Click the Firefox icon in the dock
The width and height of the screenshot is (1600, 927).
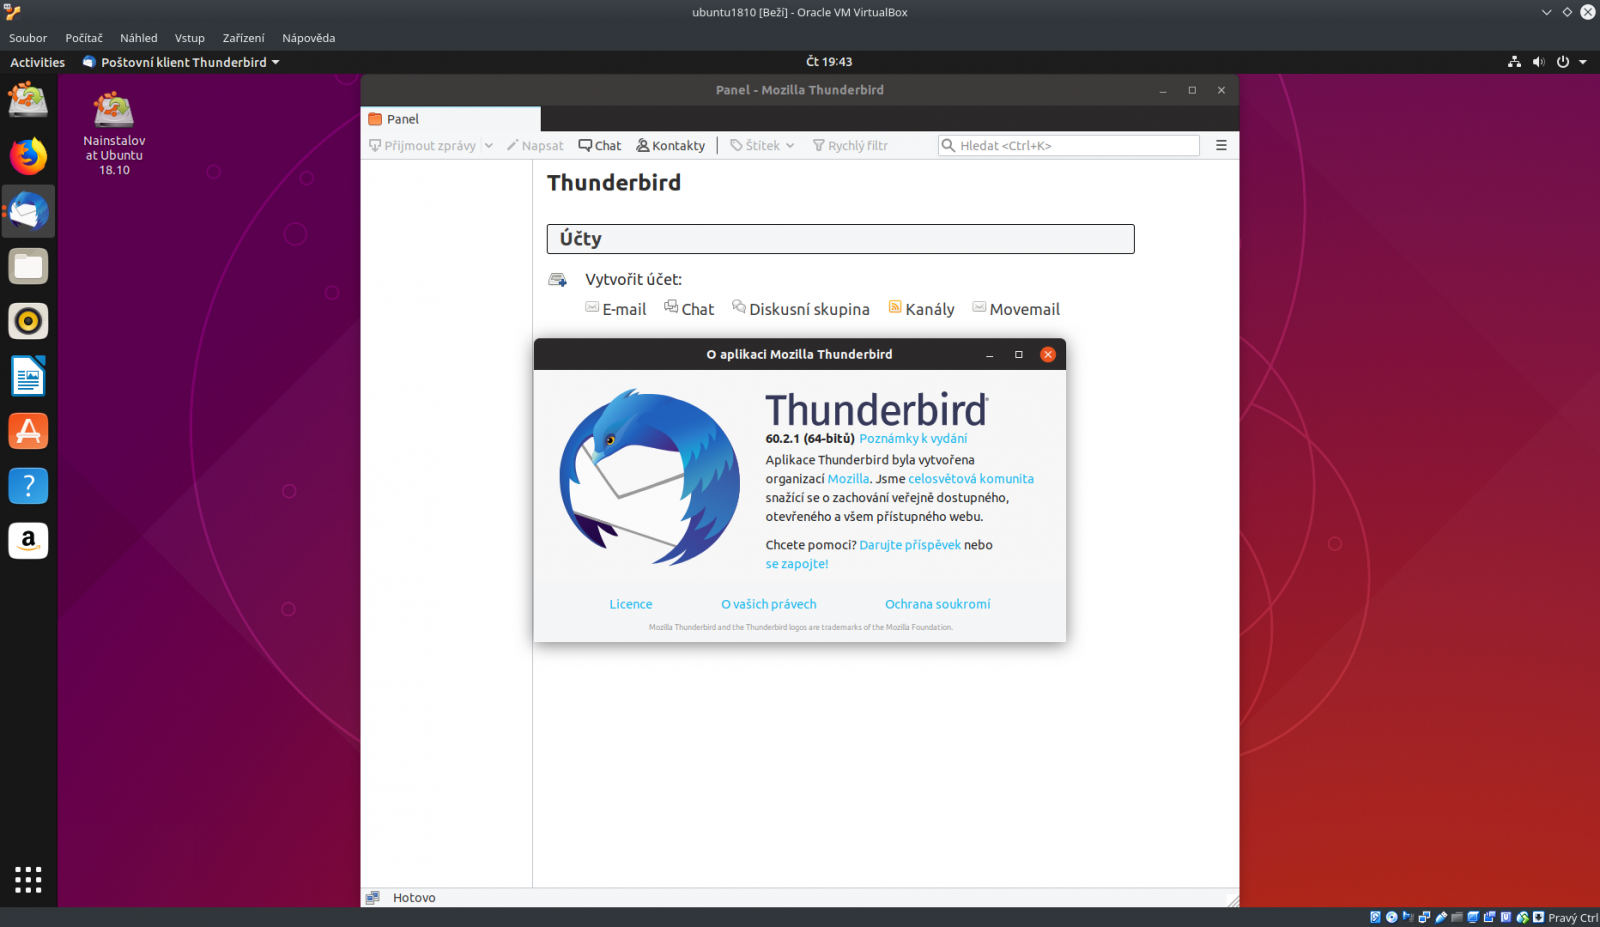(28, 156)
